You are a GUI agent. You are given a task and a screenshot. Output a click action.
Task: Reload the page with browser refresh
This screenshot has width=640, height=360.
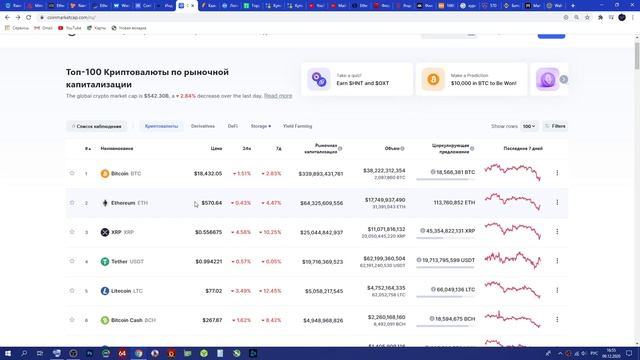tap(29, 18)
